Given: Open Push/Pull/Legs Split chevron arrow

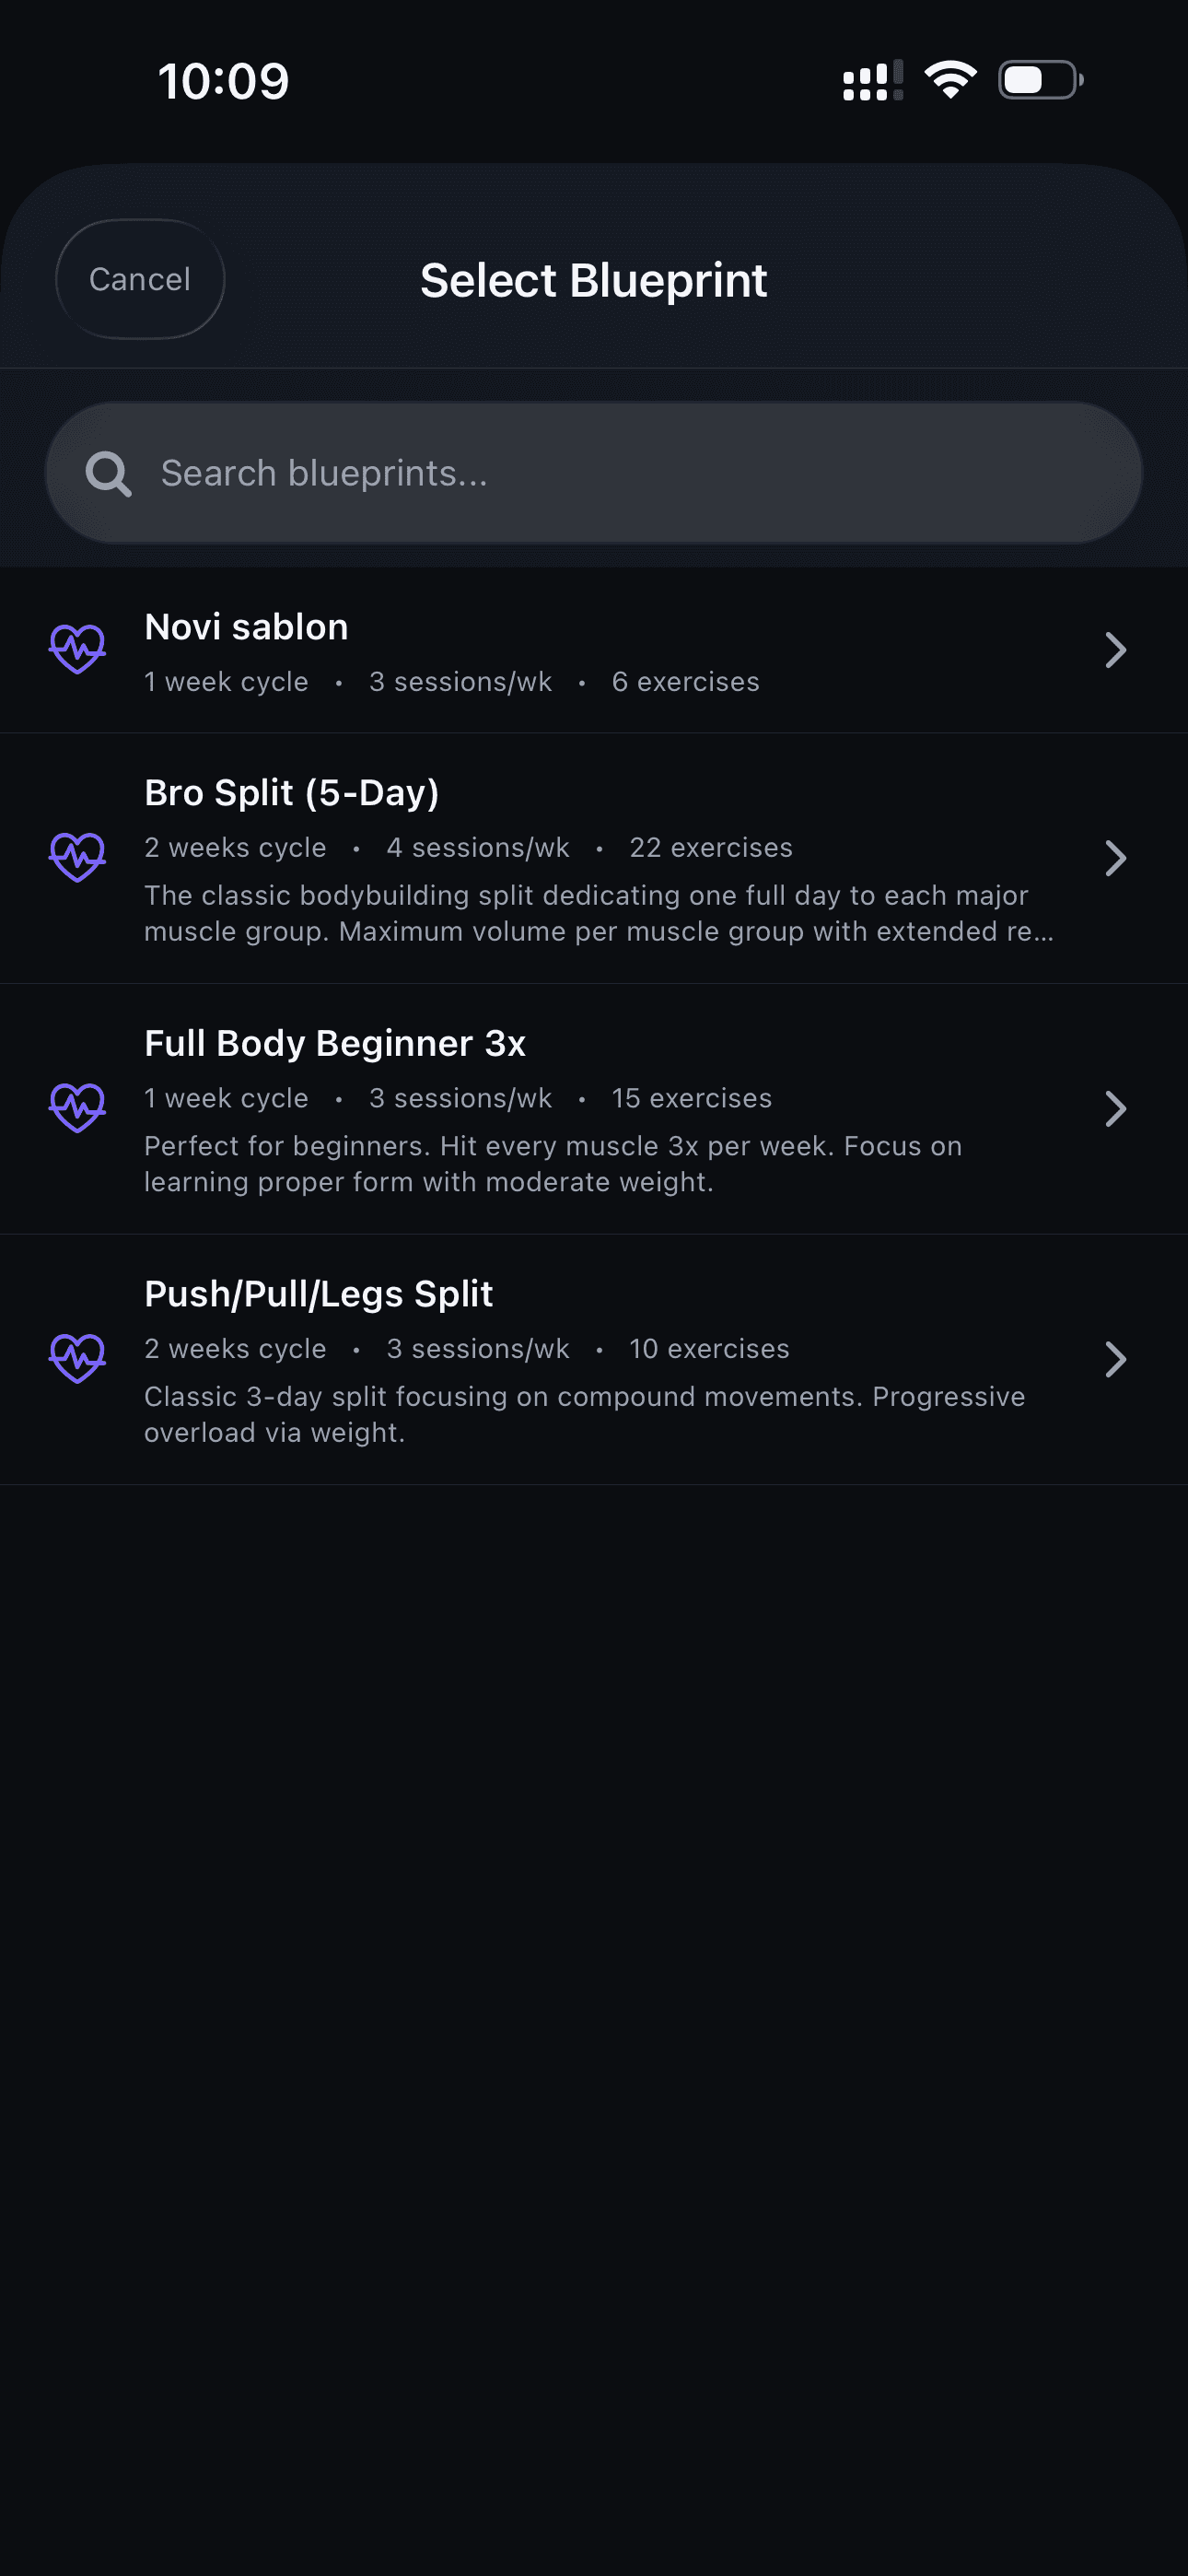Looking at the screenshot, I should (x=1115, y=1359).
